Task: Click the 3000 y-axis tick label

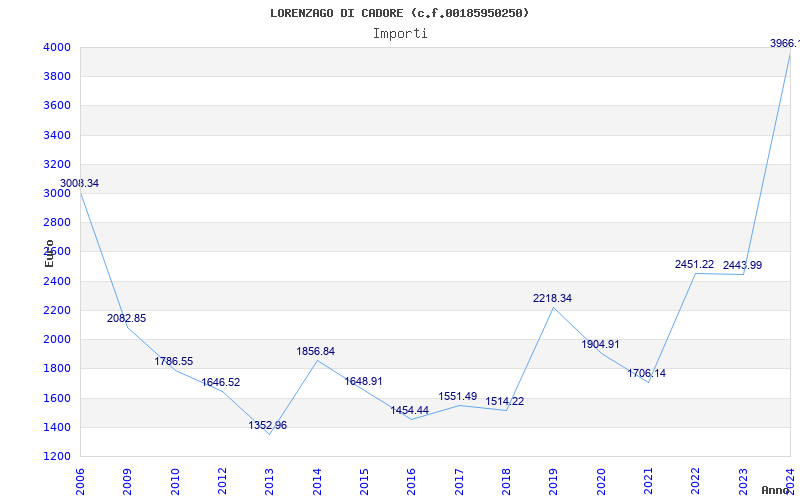Action: 57,193
